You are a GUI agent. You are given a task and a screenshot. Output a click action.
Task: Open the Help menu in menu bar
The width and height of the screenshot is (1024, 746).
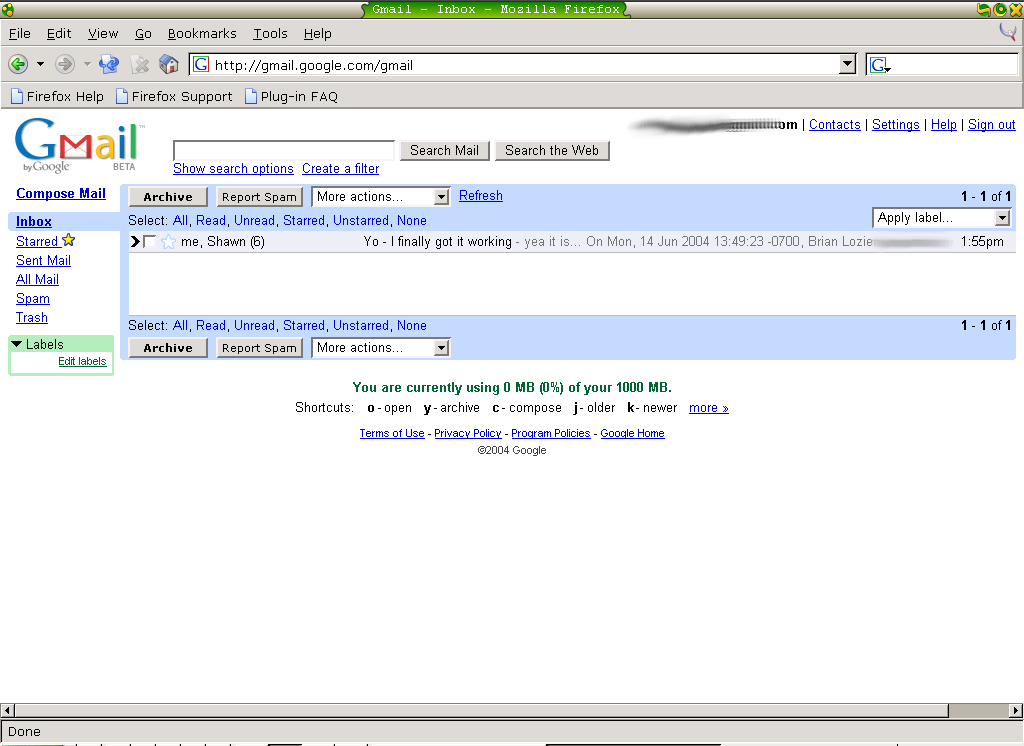coord(317,33)
